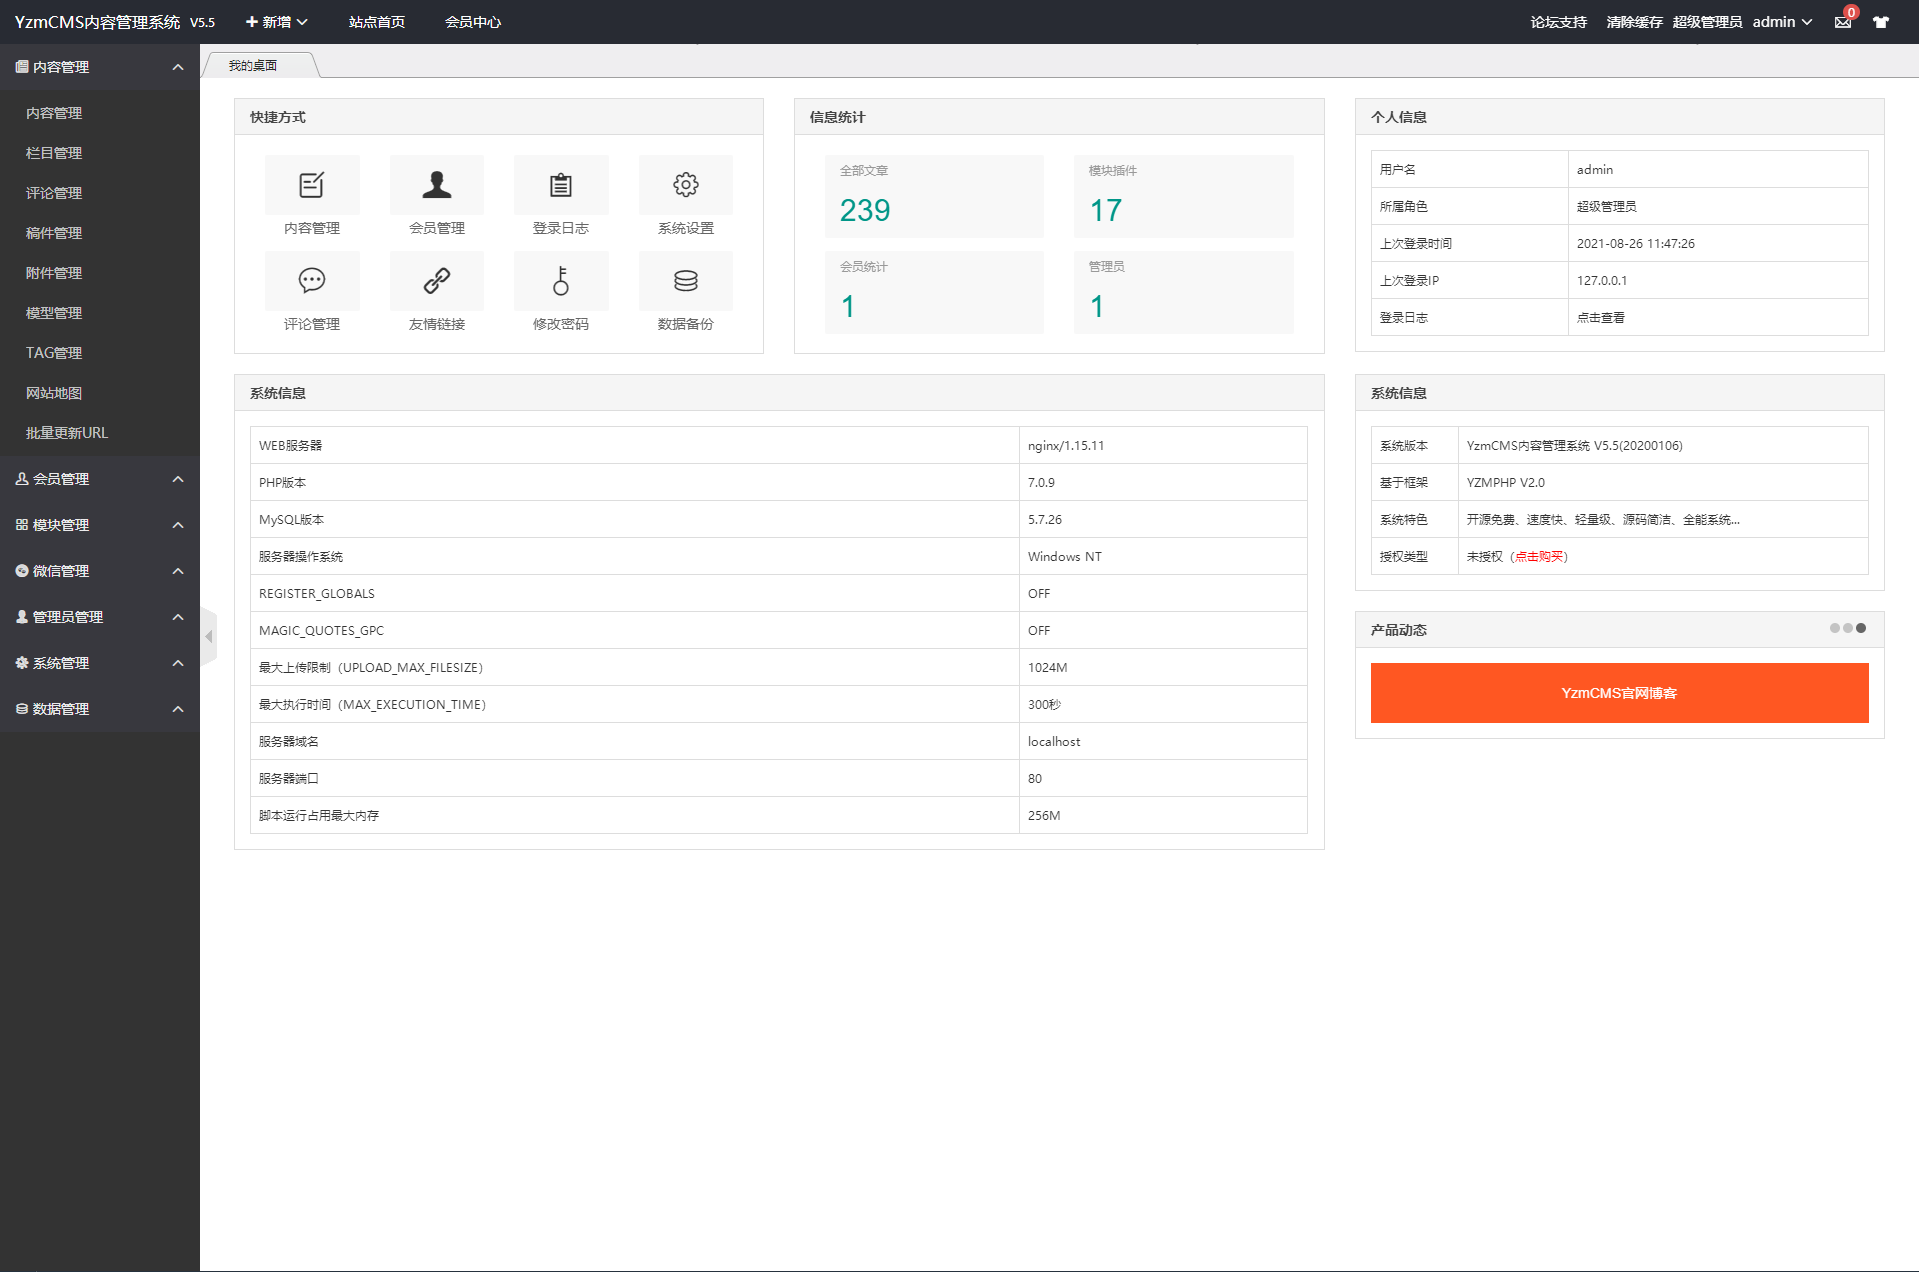
Task: Open 数据备份 database icon
Action: 685,281
